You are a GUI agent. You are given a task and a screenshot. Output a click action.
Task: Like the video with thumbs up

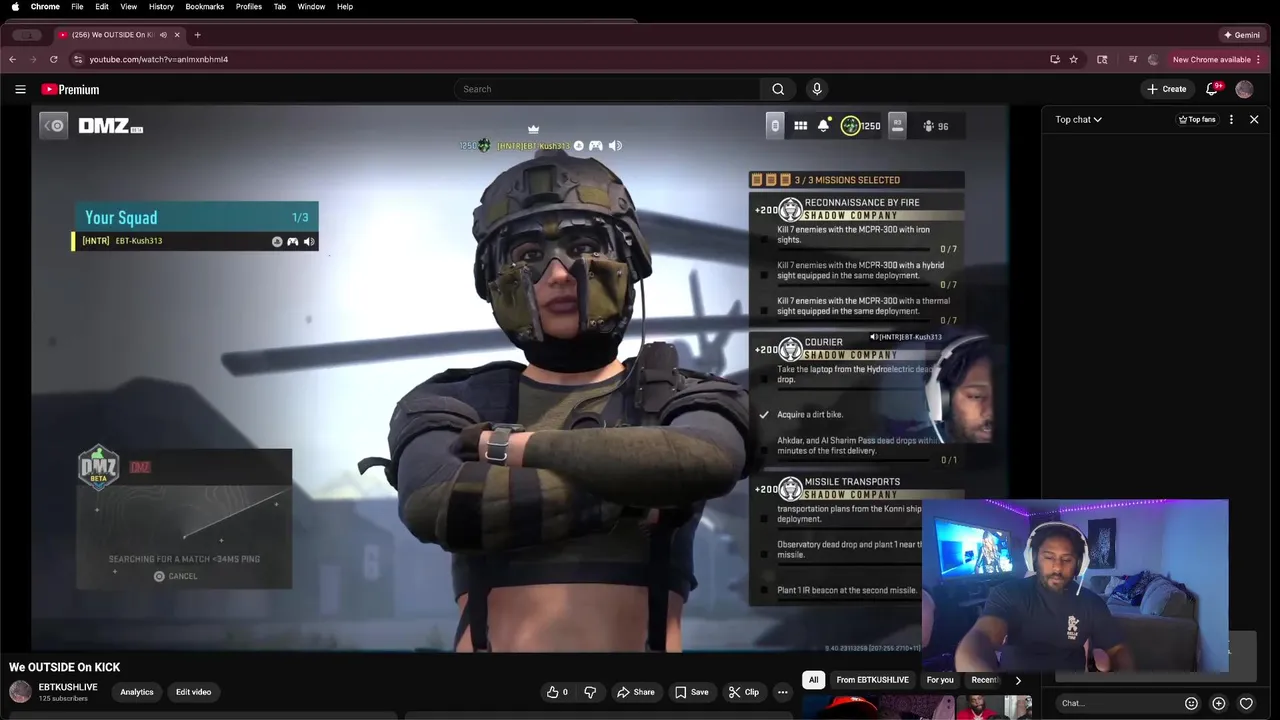(557, 692)
